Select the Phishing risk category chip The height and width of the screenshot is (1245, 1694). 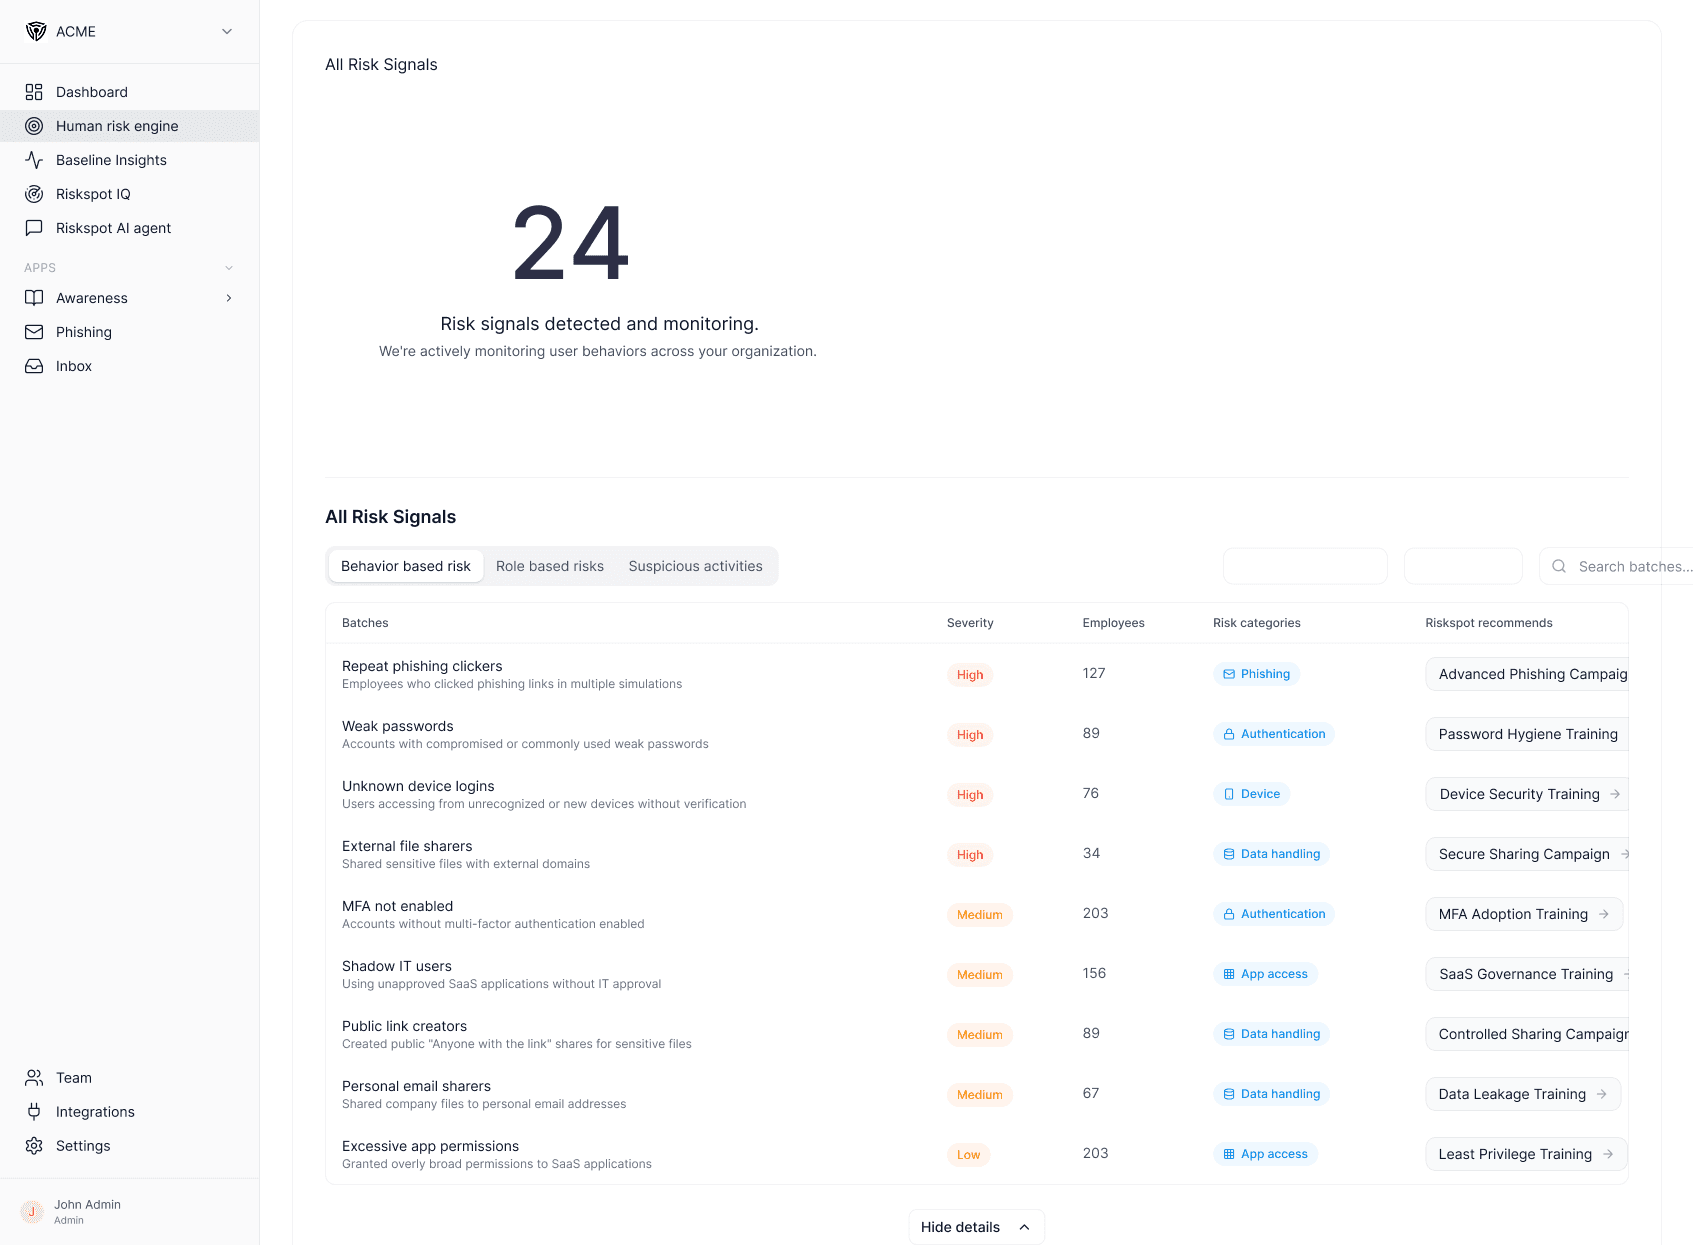pyautogui.click(x=1256, y=673)
